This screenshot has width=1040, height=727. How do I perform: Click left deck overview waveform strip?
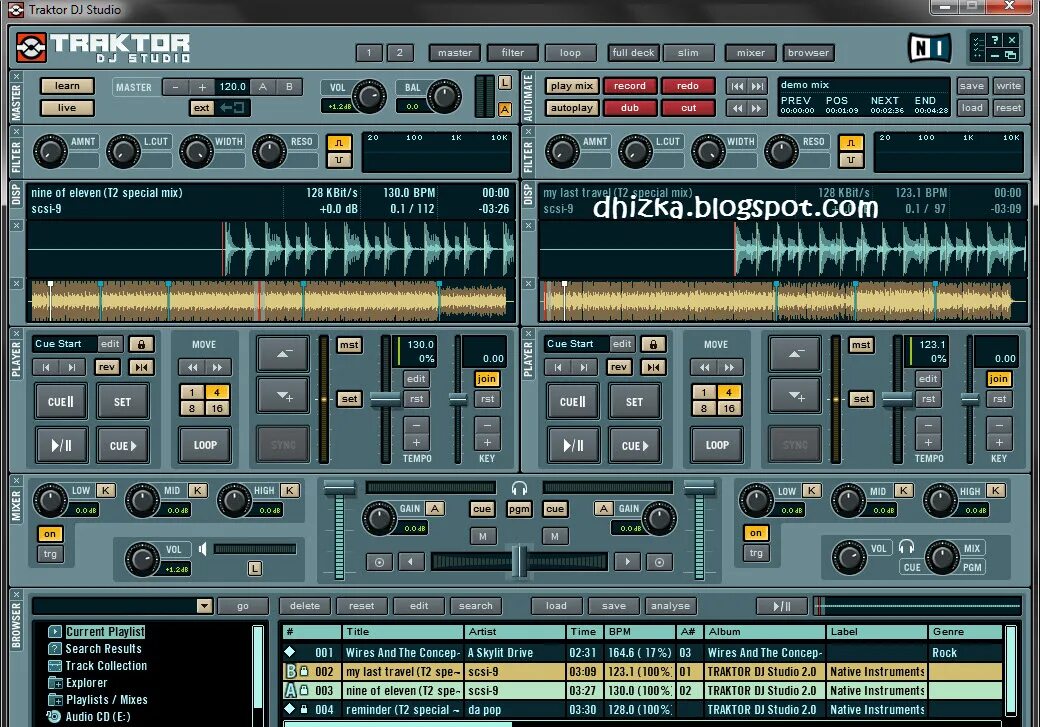(271, 302)
